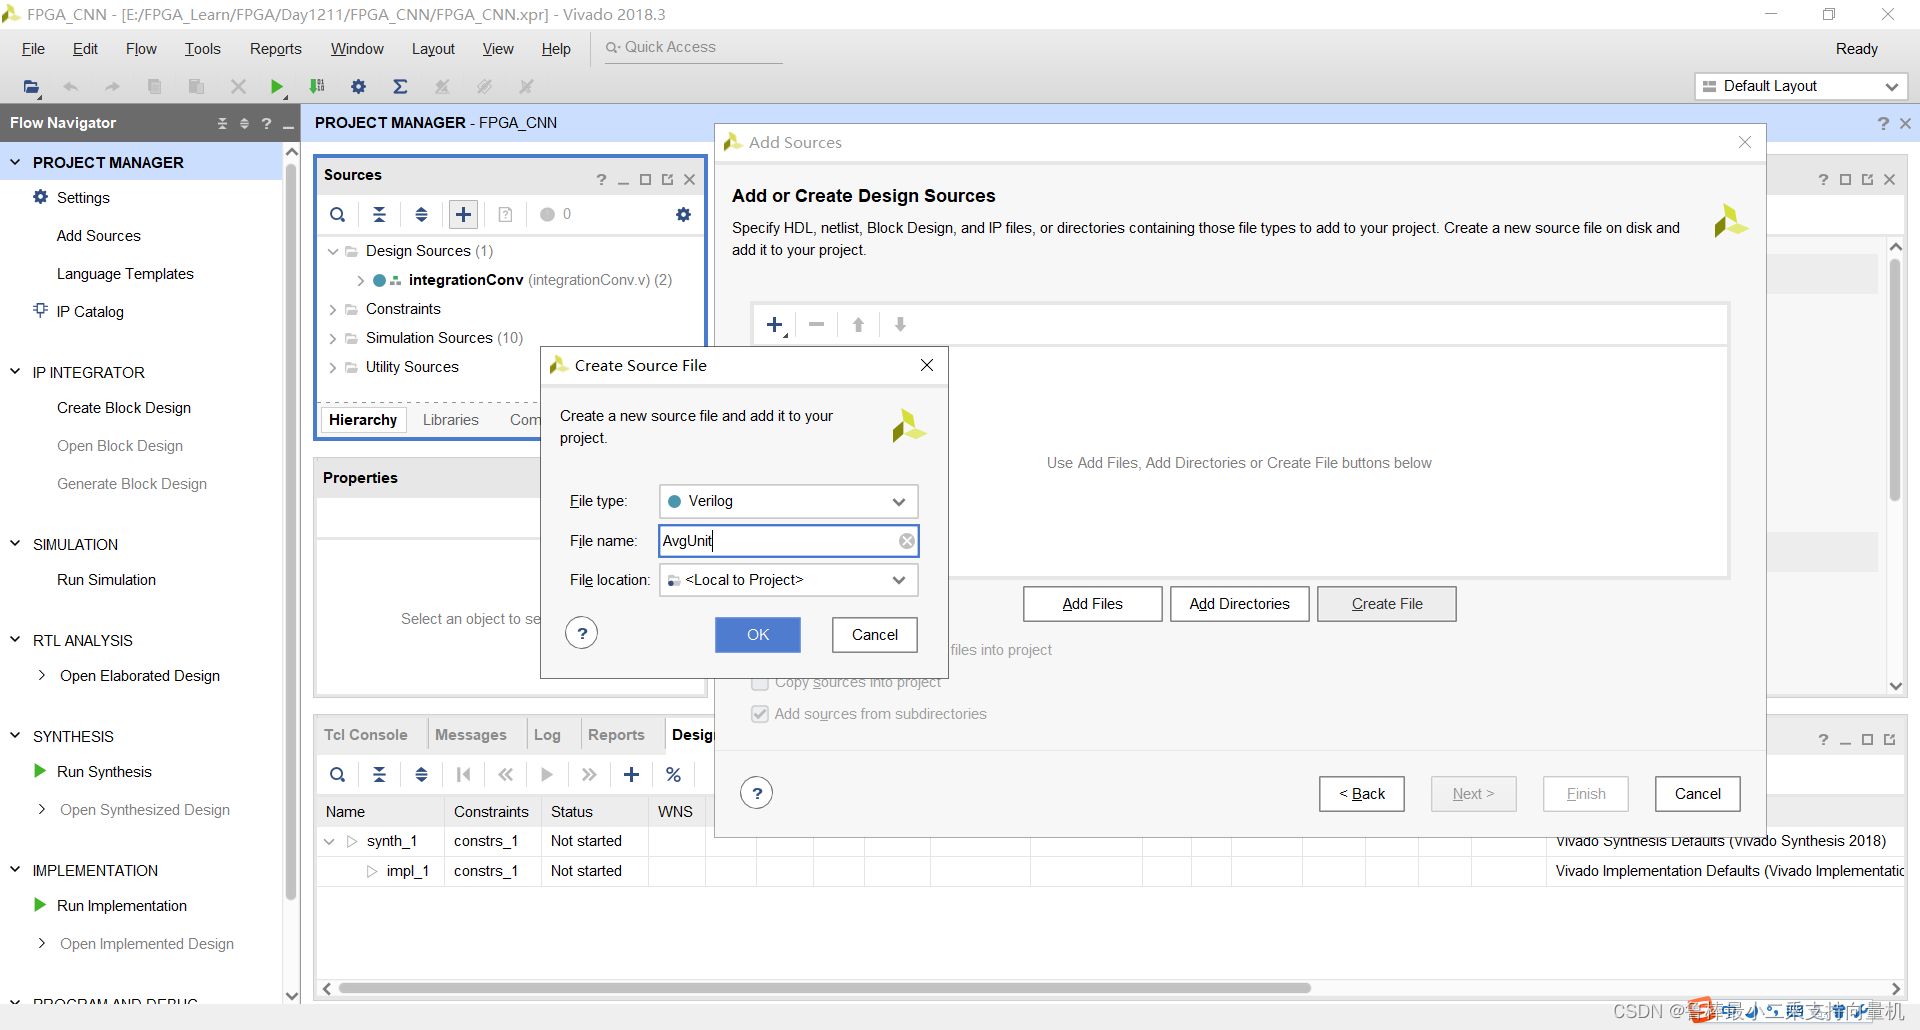Click Run Implementation green play icon

40,905
